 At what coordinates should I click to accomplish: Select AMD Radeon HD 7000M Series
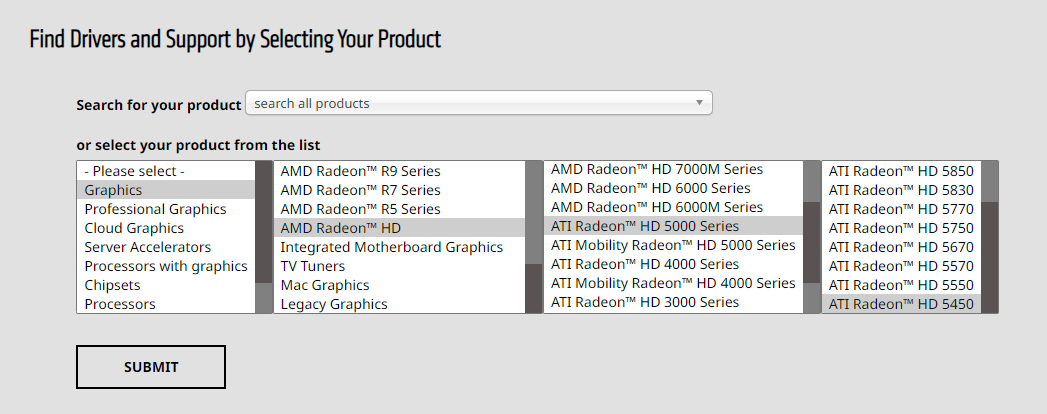pos(656,169)
